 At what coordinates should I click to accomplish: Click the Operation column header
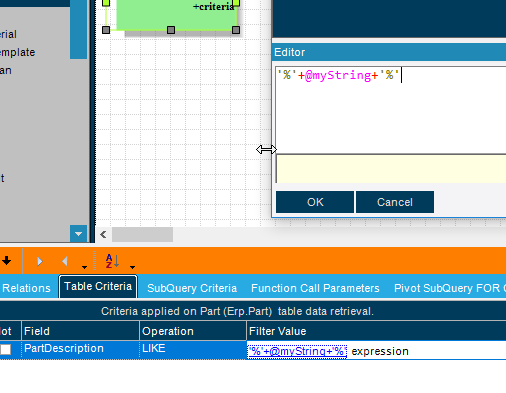pyautogui.click(x=193, y=331)
